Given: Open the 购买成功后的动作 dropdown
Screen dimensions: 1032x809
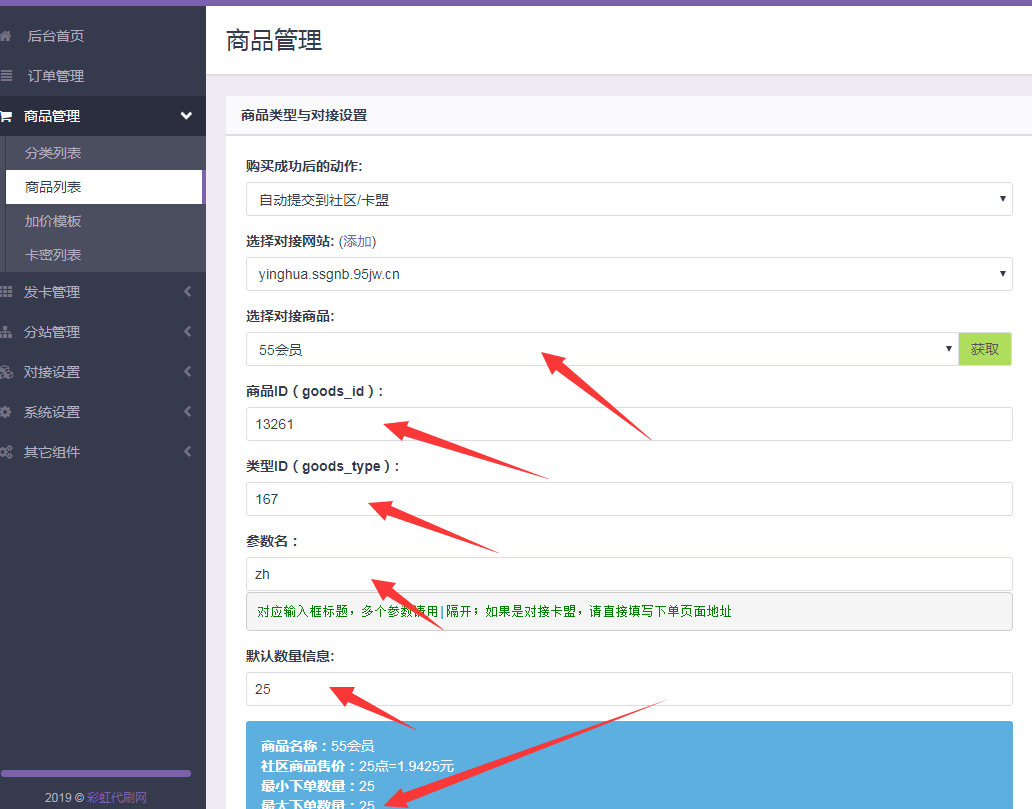Looking at the screenshot, I should 629,198.
